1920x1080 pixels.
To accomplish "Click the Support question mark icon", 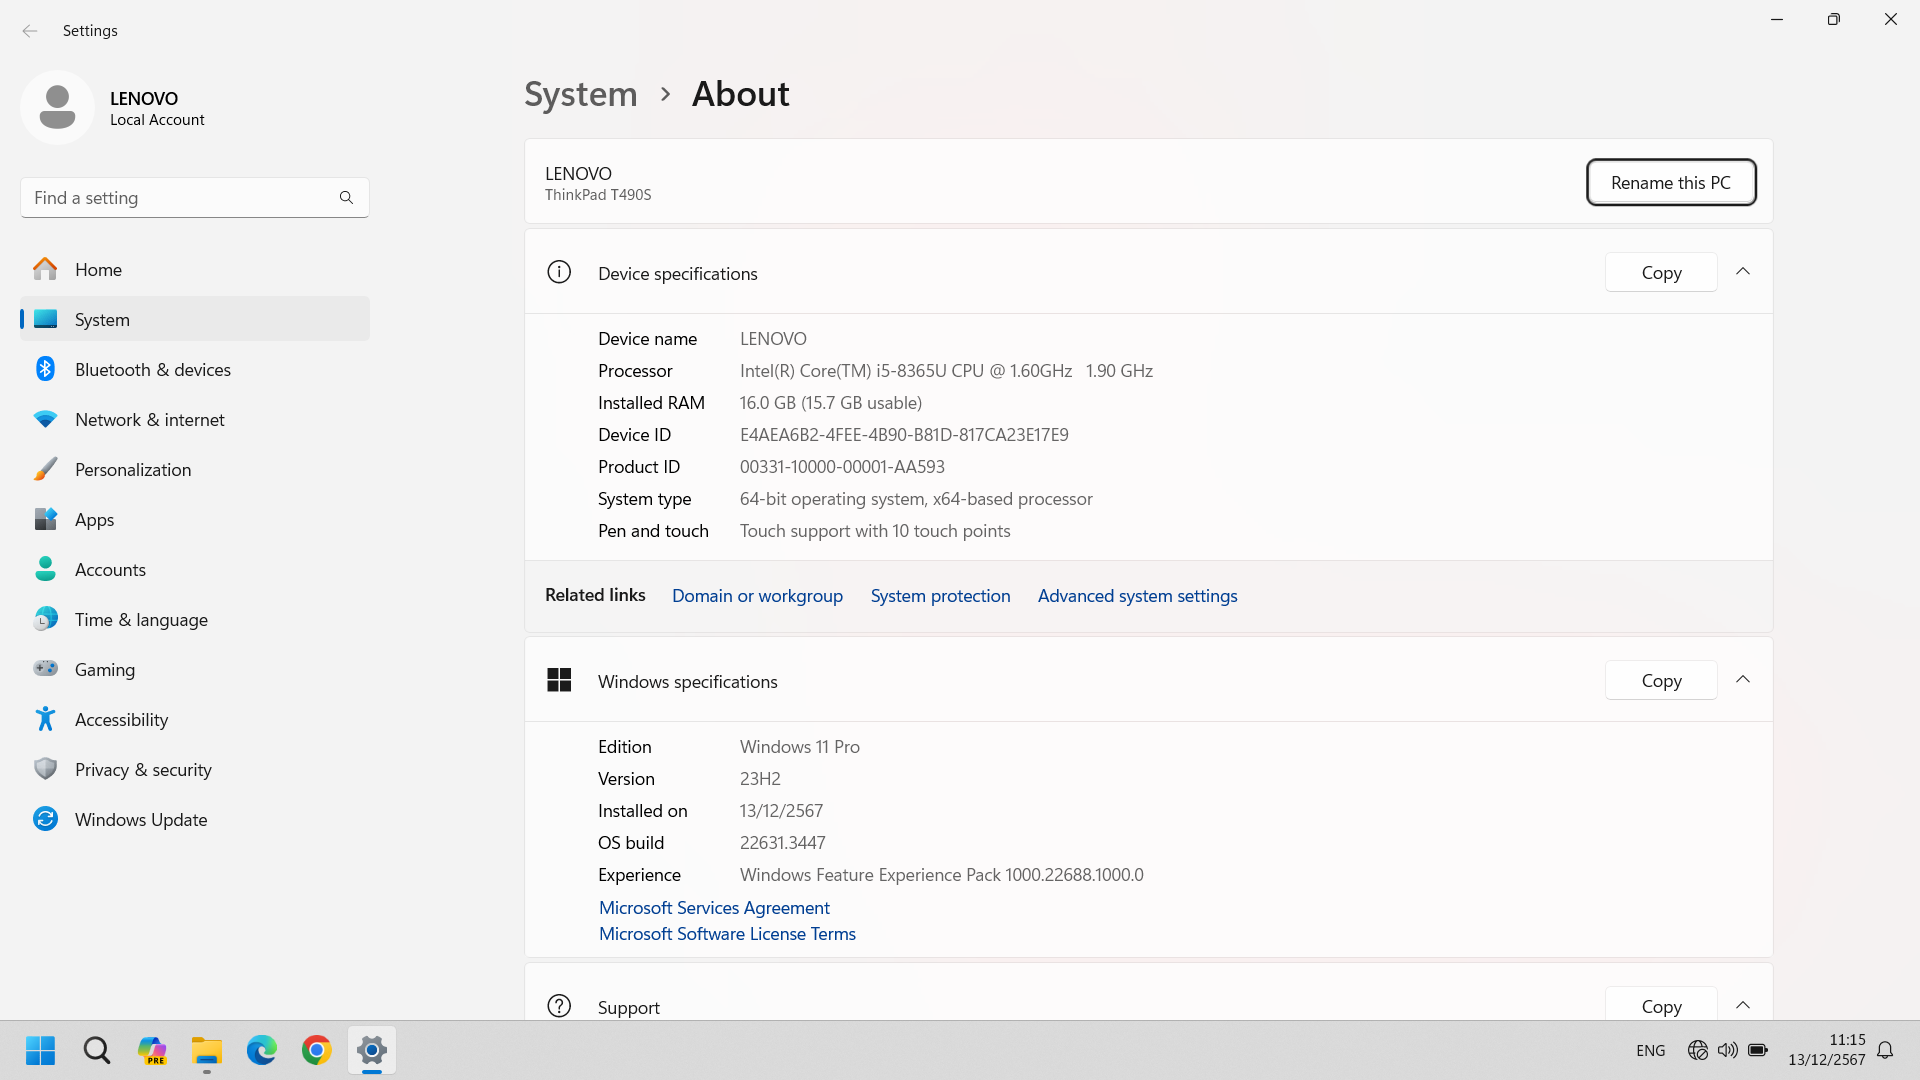I will pos(559,1006).
